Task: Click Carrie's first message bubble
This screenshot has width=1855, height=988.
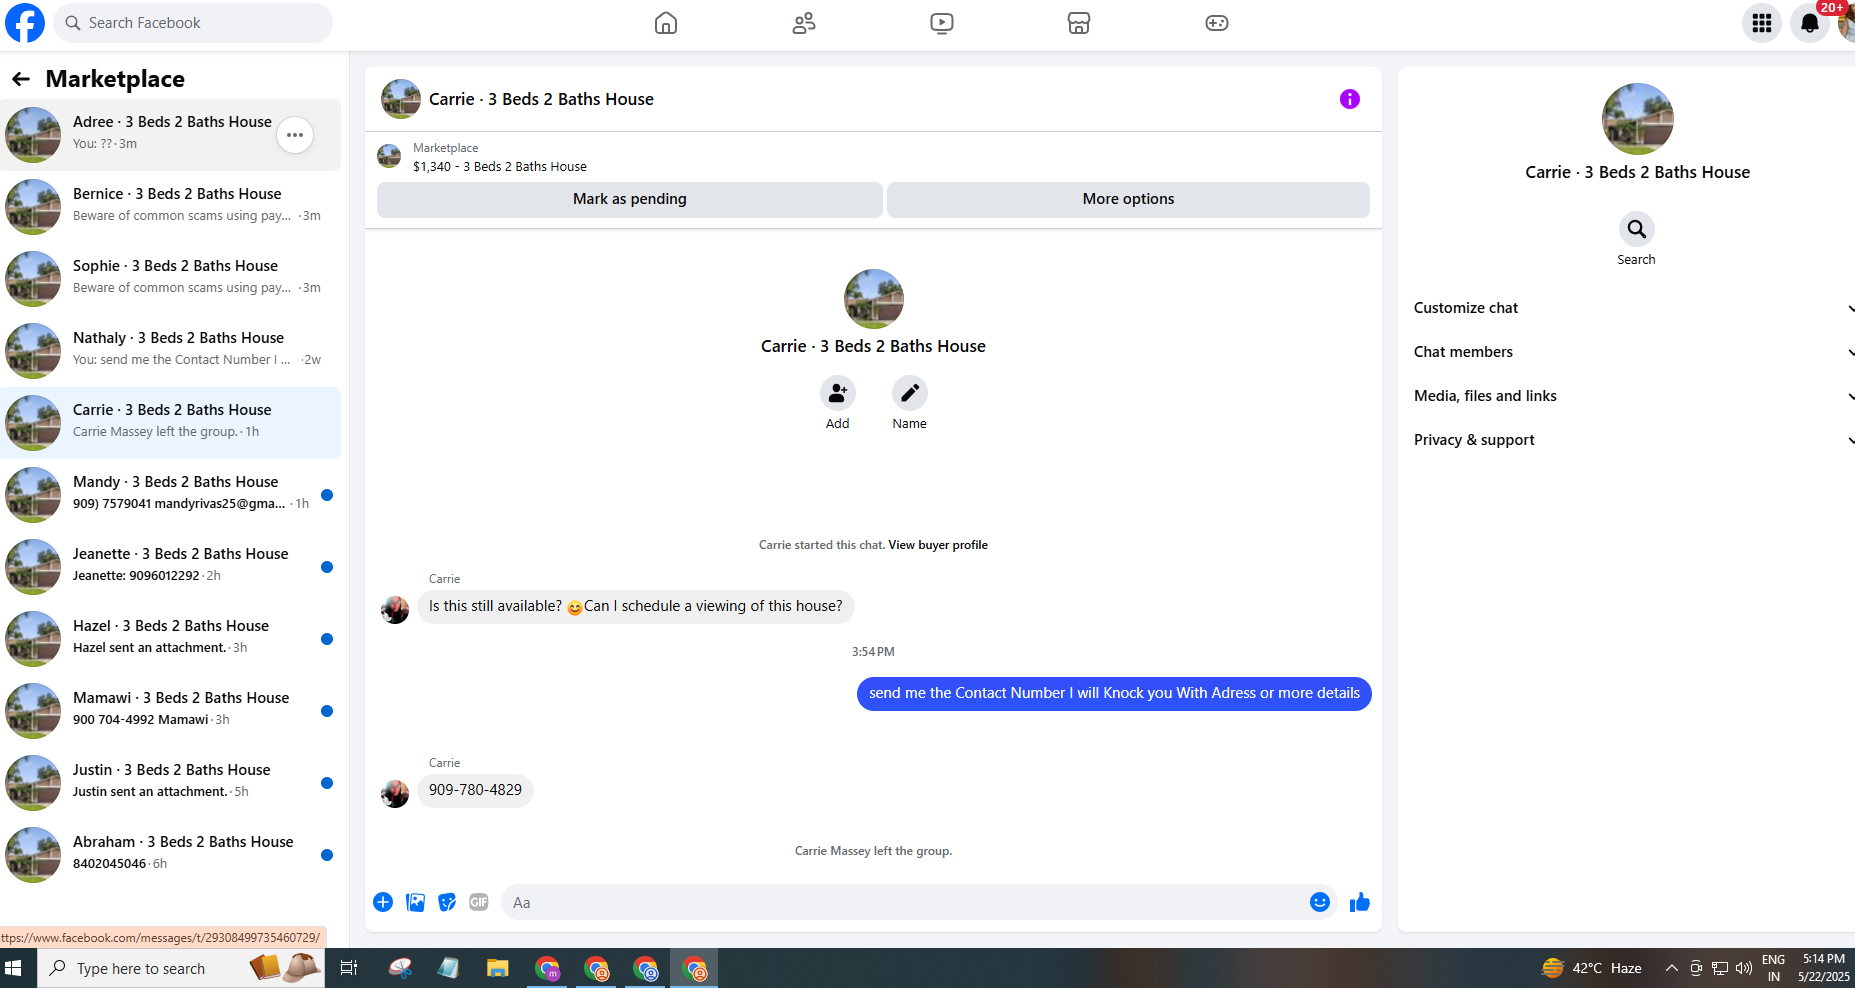Action: pyautogui.click(x=636, y=606)
